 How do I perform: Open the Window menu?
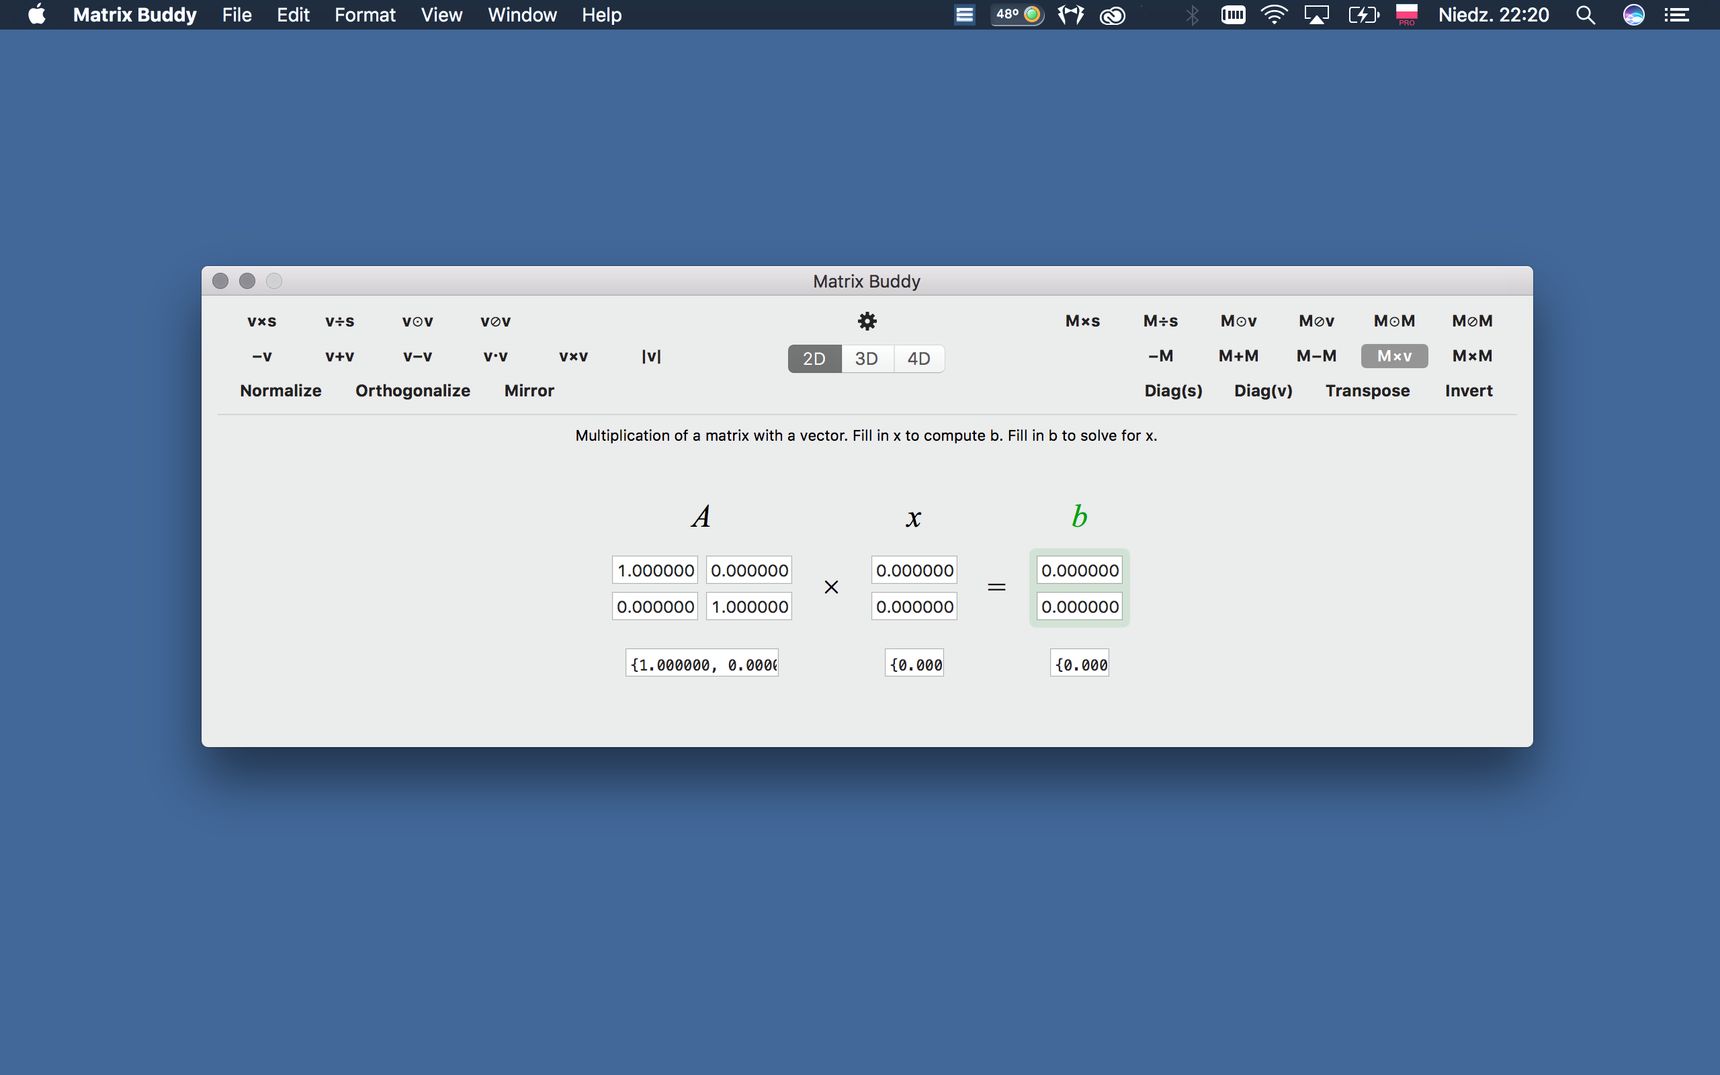(522, 15)
